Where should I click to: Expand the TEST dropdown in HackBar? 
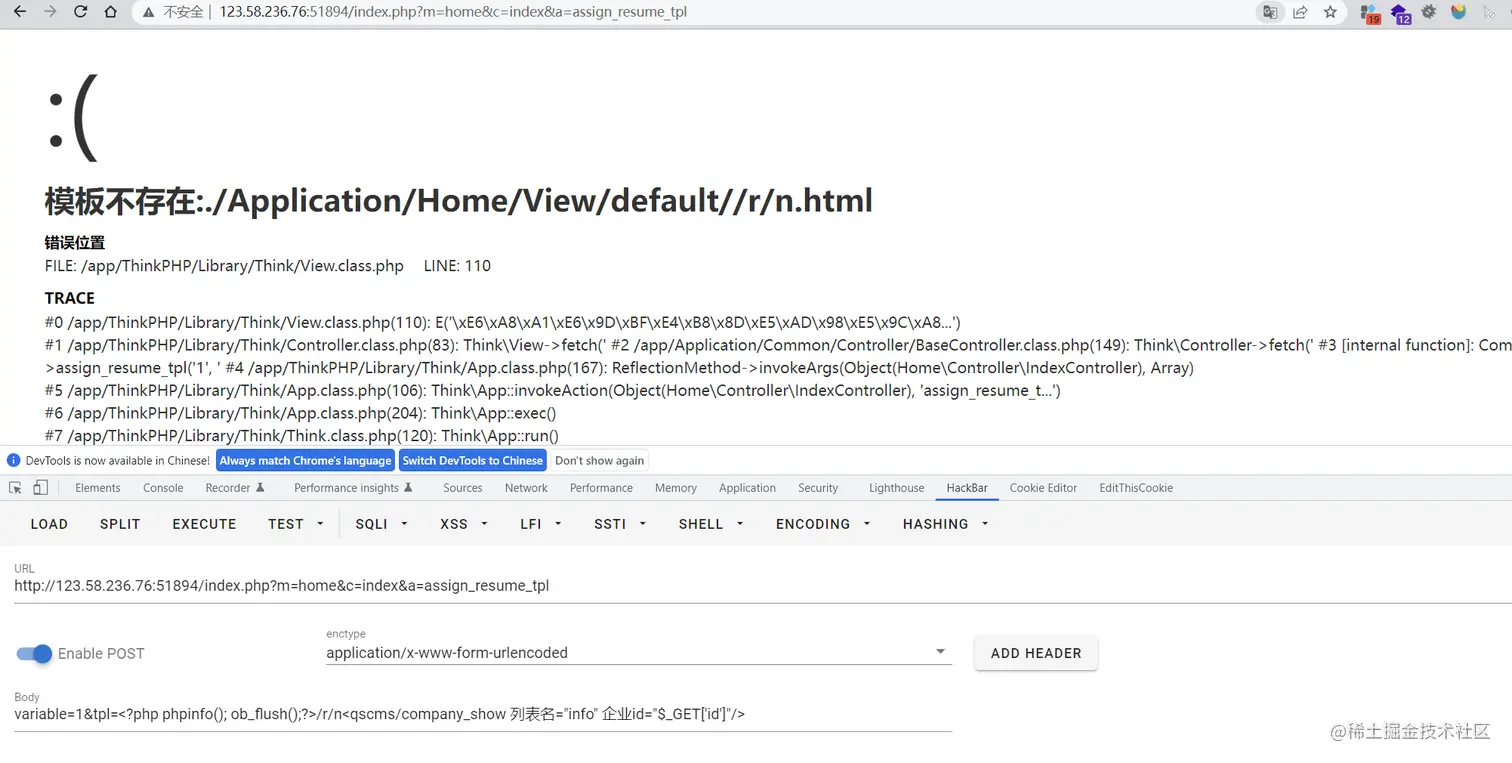(296, 524)
